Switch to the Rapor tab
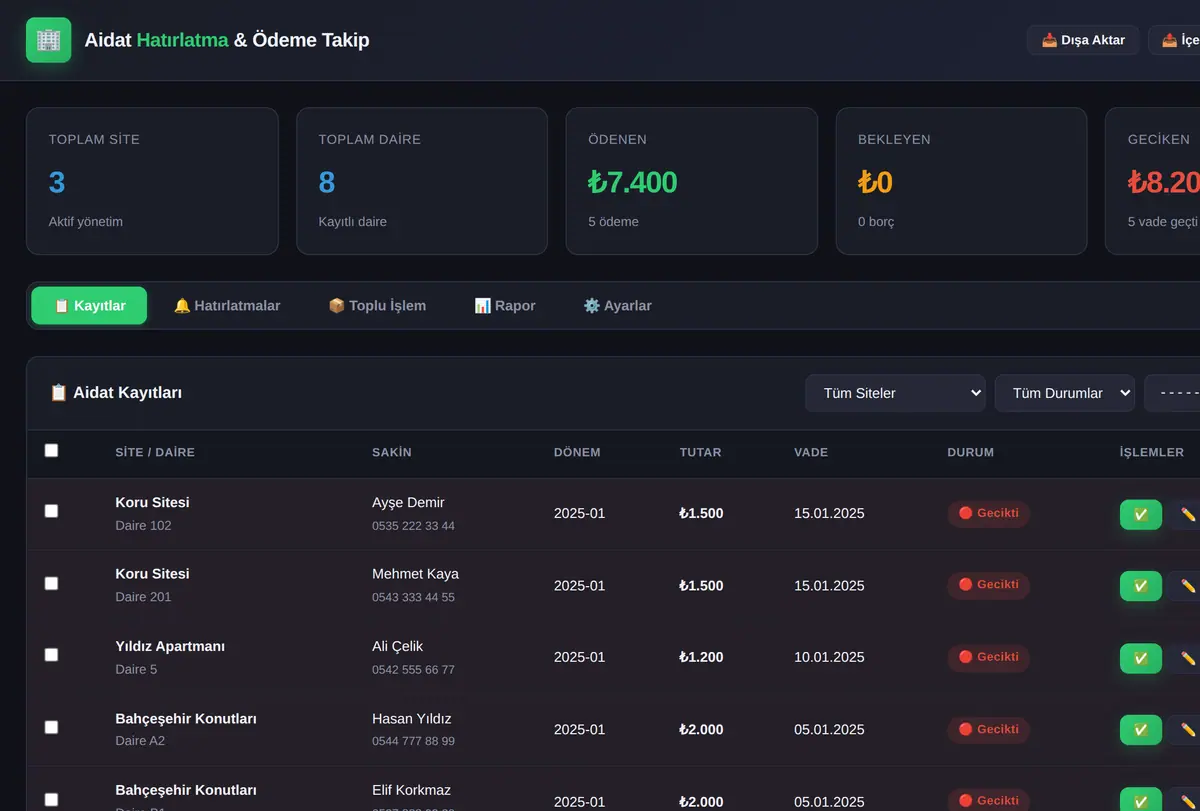This screenshot has height=811, width=1200. (x=505, y=306)
